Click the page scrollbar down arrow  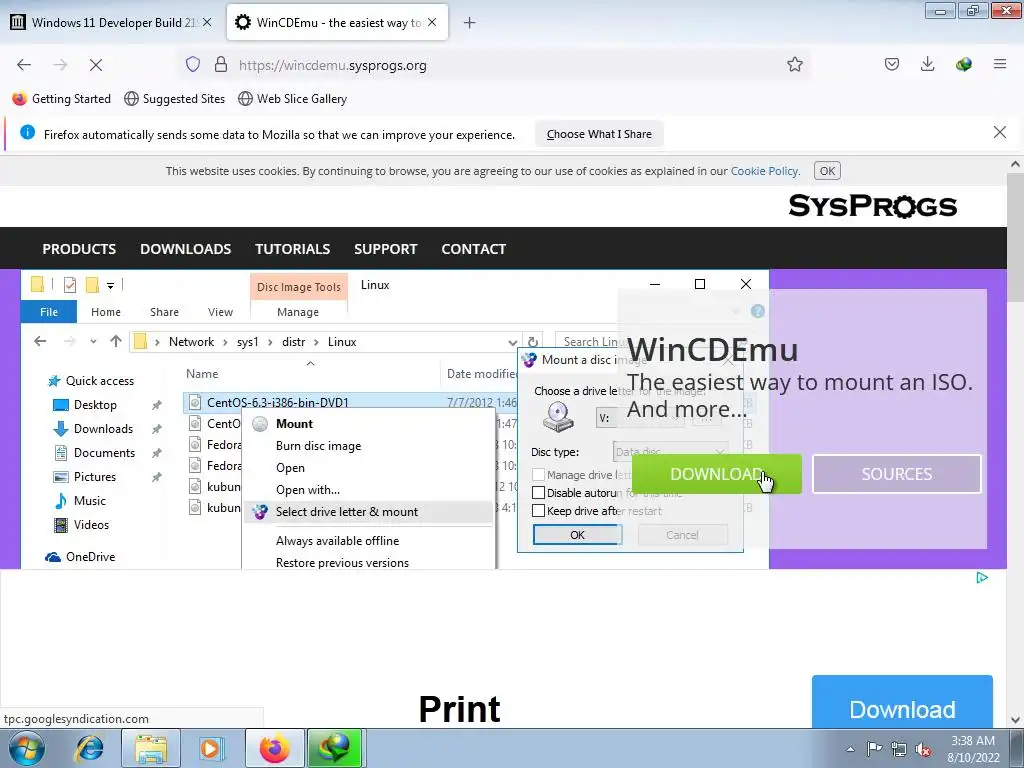click(x=1015, y=720)
